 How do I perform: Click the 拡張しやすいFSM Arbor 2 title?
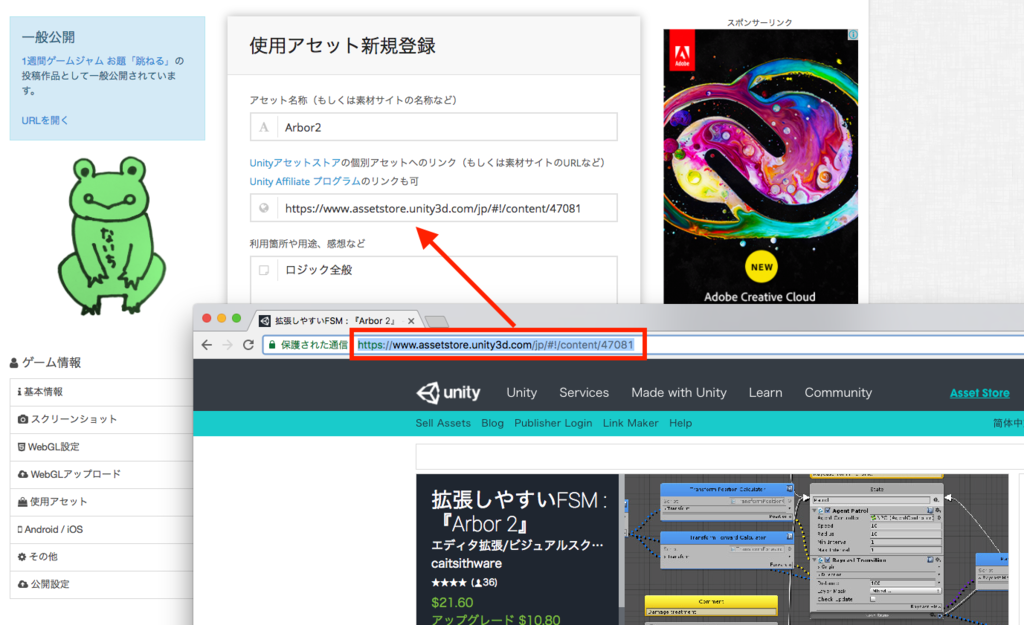coord(519,512)
